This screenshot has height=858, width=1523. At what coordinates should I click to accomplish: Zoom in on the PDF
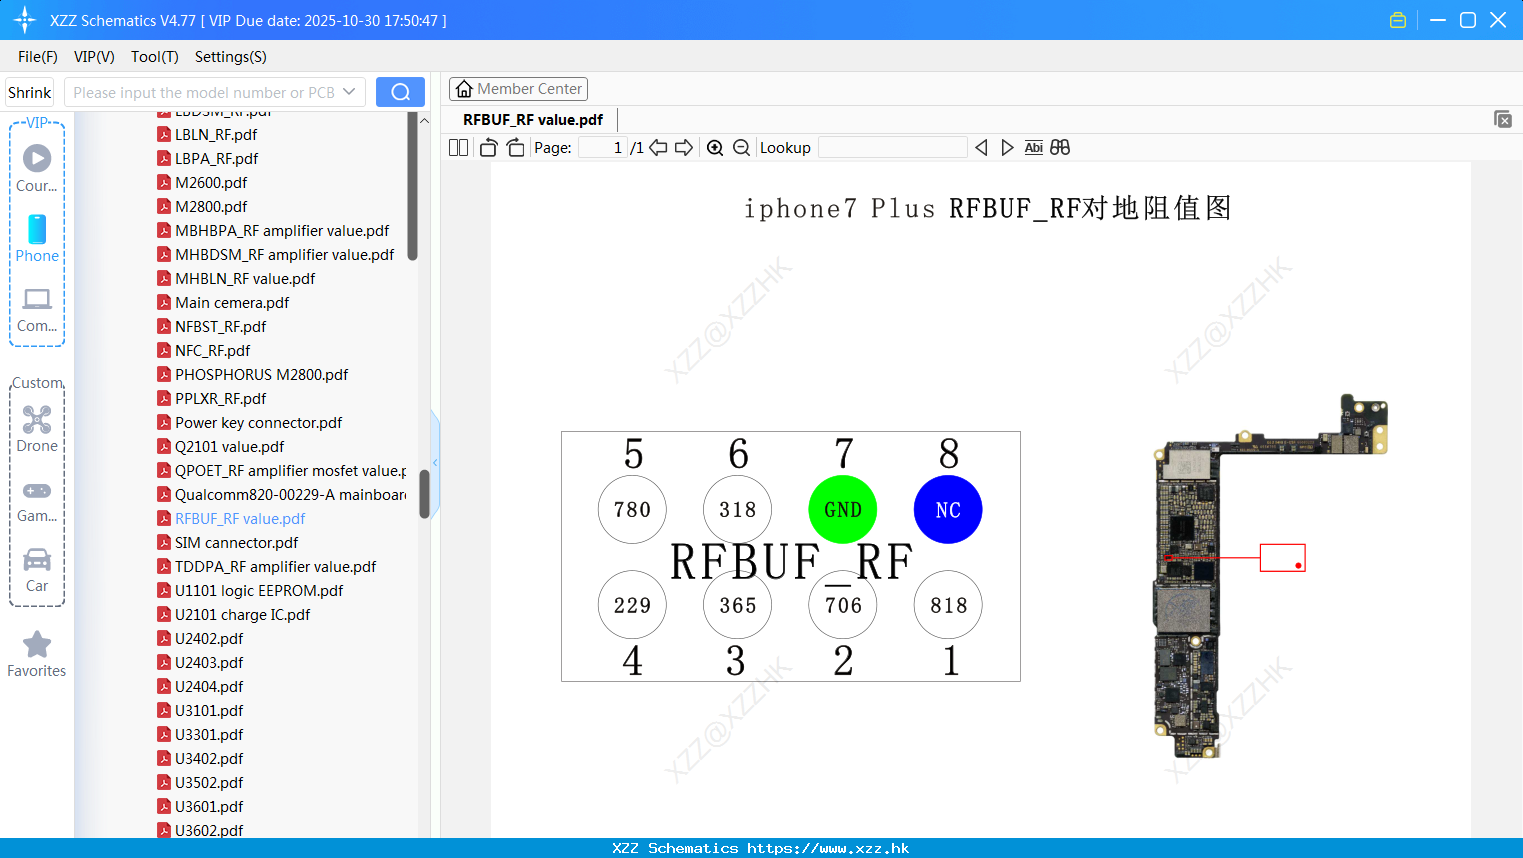pos(715,147)
